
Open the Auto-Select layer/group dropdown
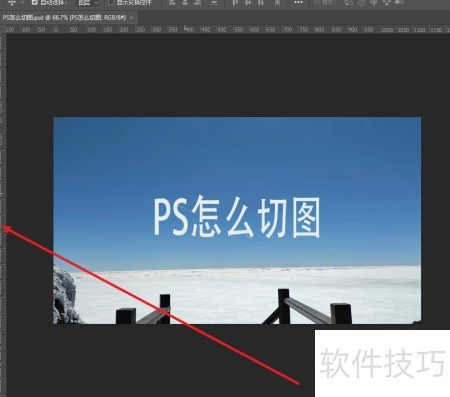coord(88,3)
